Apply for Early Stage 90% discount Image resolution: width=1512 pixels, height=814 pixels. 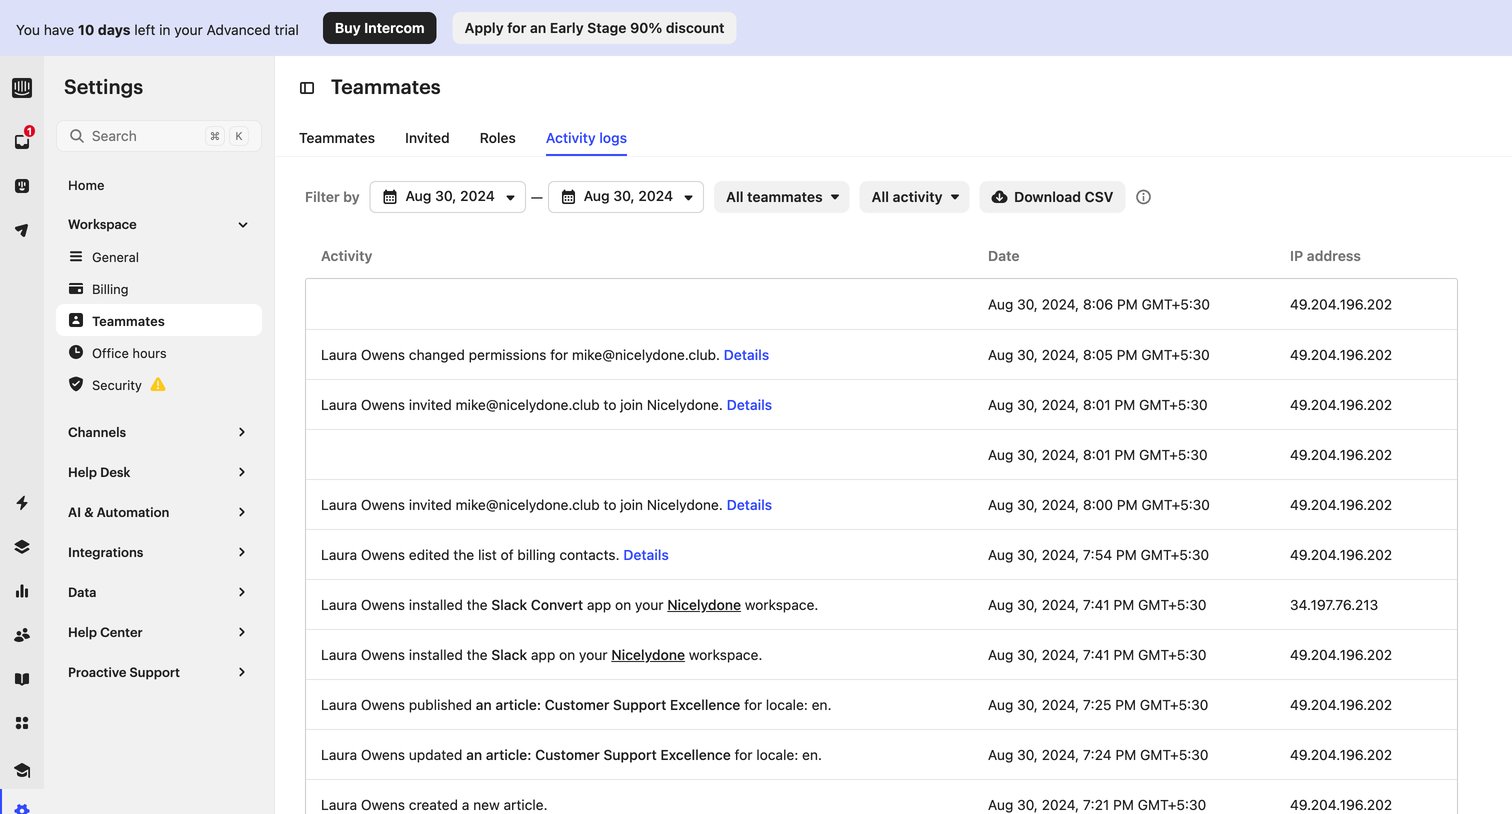click(594, 28)
